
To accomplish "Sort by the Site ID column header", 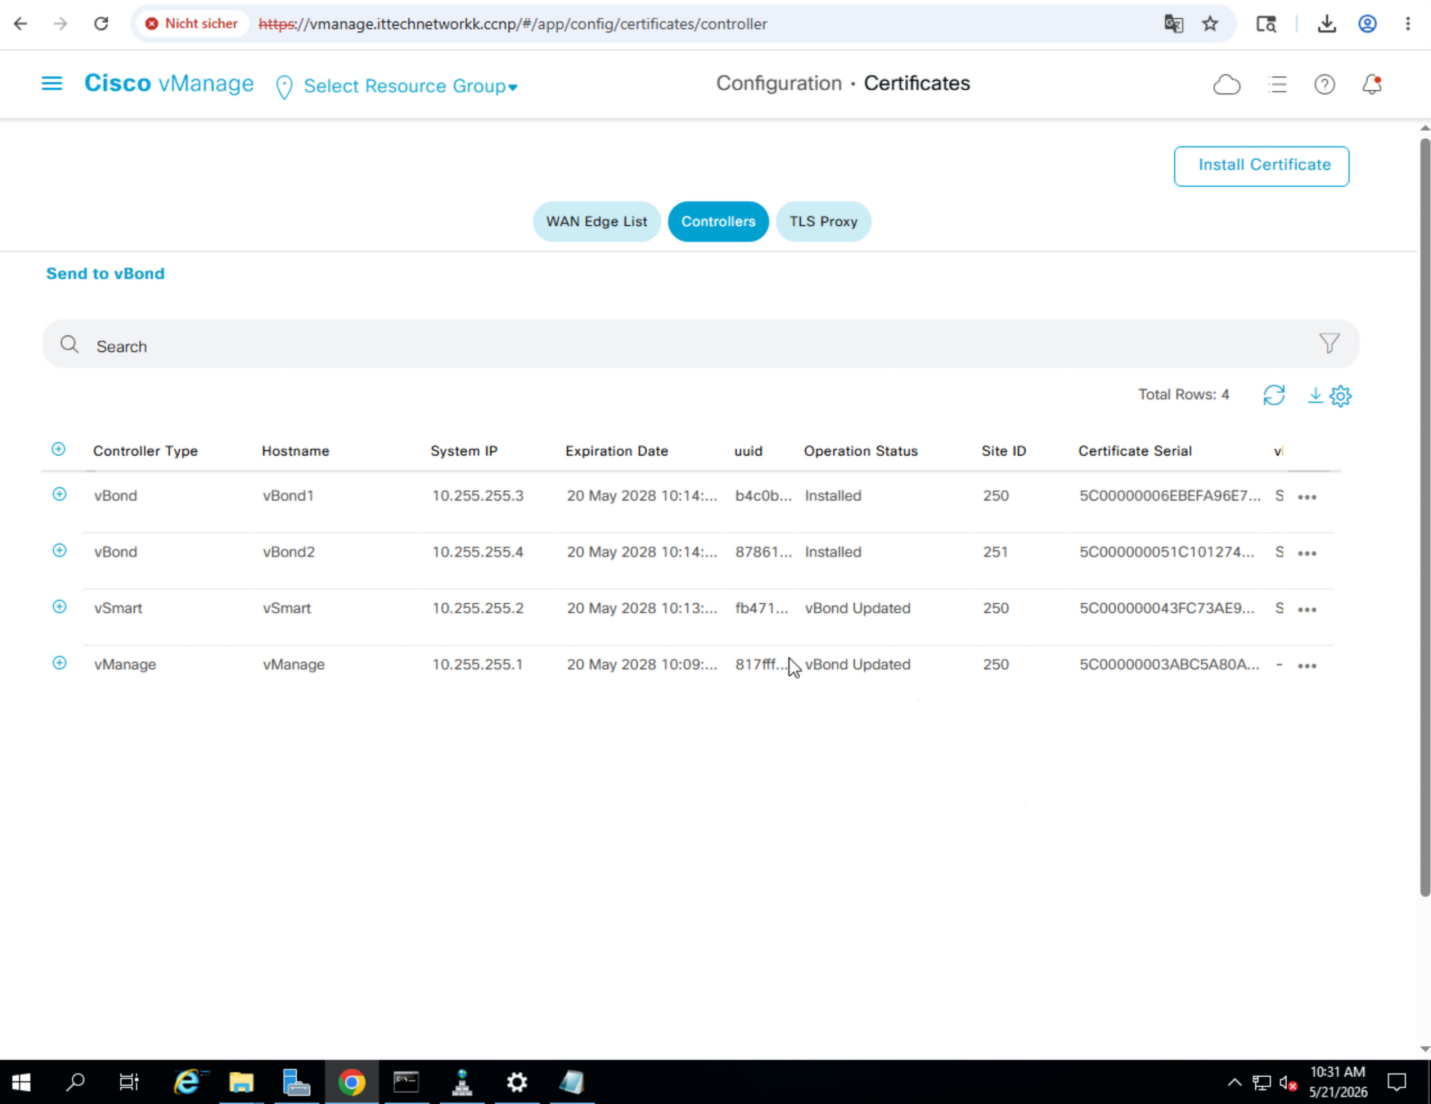I will (1003, 451).
